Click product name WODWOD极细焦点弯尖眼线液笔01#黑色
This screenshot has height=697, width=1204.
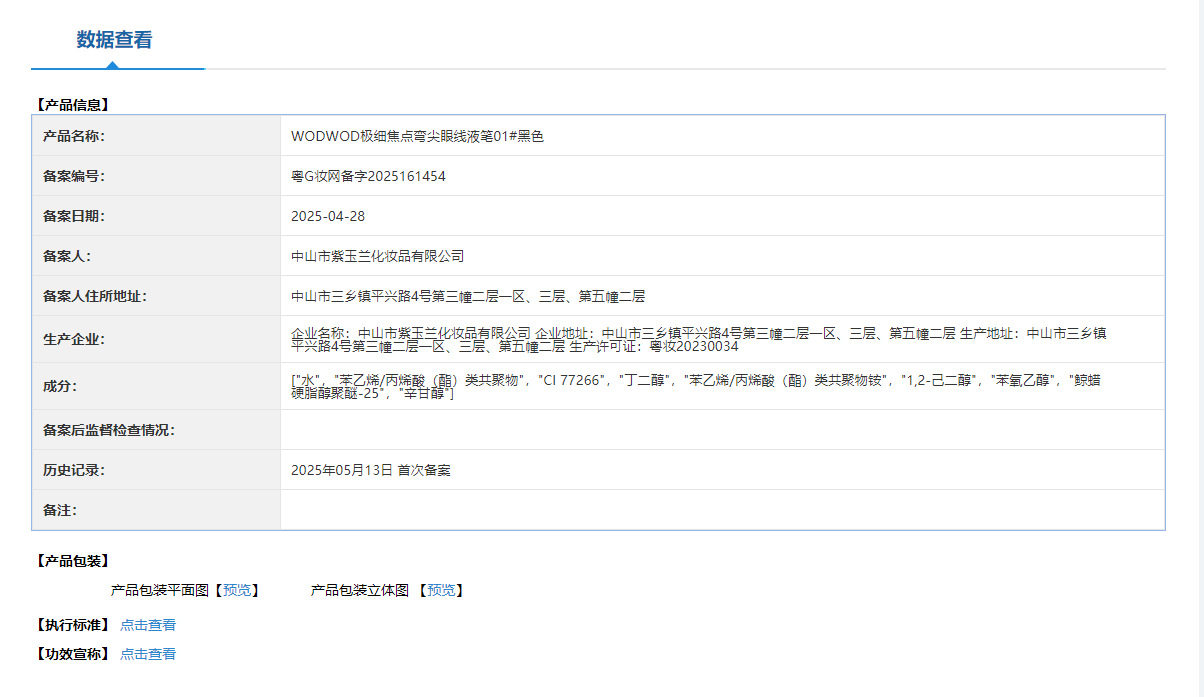(x=417, y=136)
